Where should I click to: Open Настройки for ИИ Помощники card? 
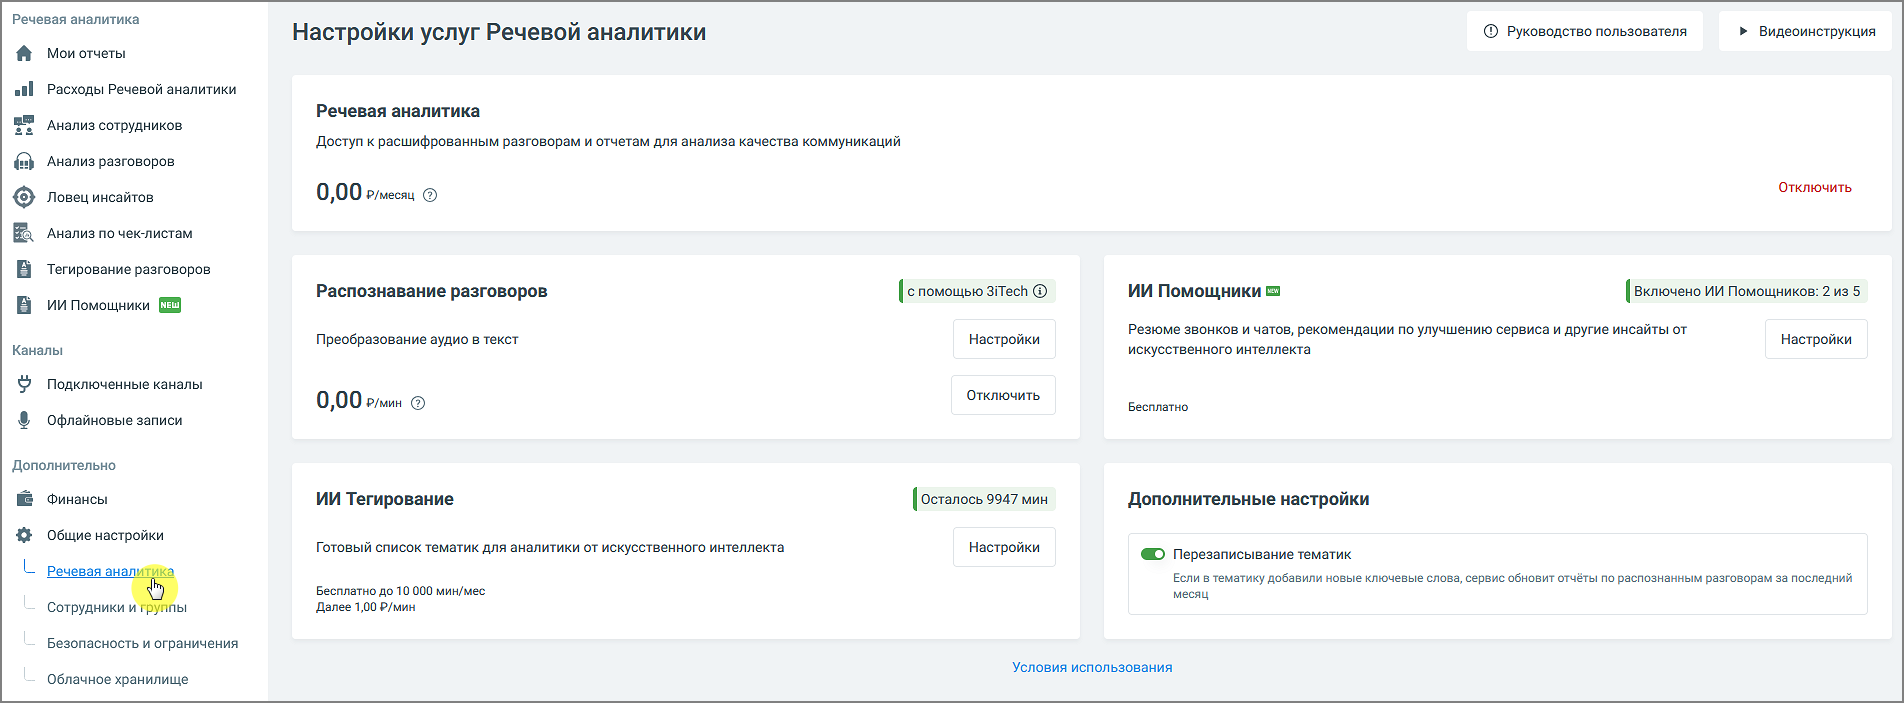pos(1816,339)
